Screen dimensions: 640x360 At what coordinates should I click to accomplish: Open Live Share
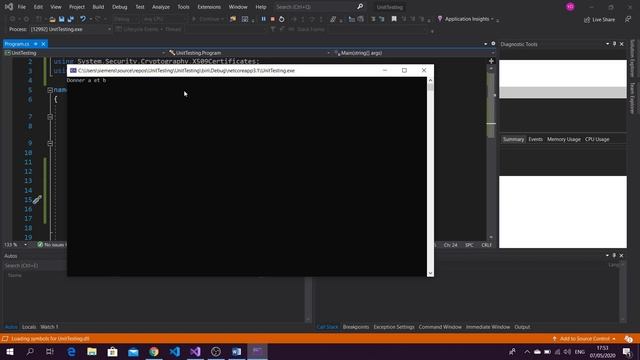point(599,19)
